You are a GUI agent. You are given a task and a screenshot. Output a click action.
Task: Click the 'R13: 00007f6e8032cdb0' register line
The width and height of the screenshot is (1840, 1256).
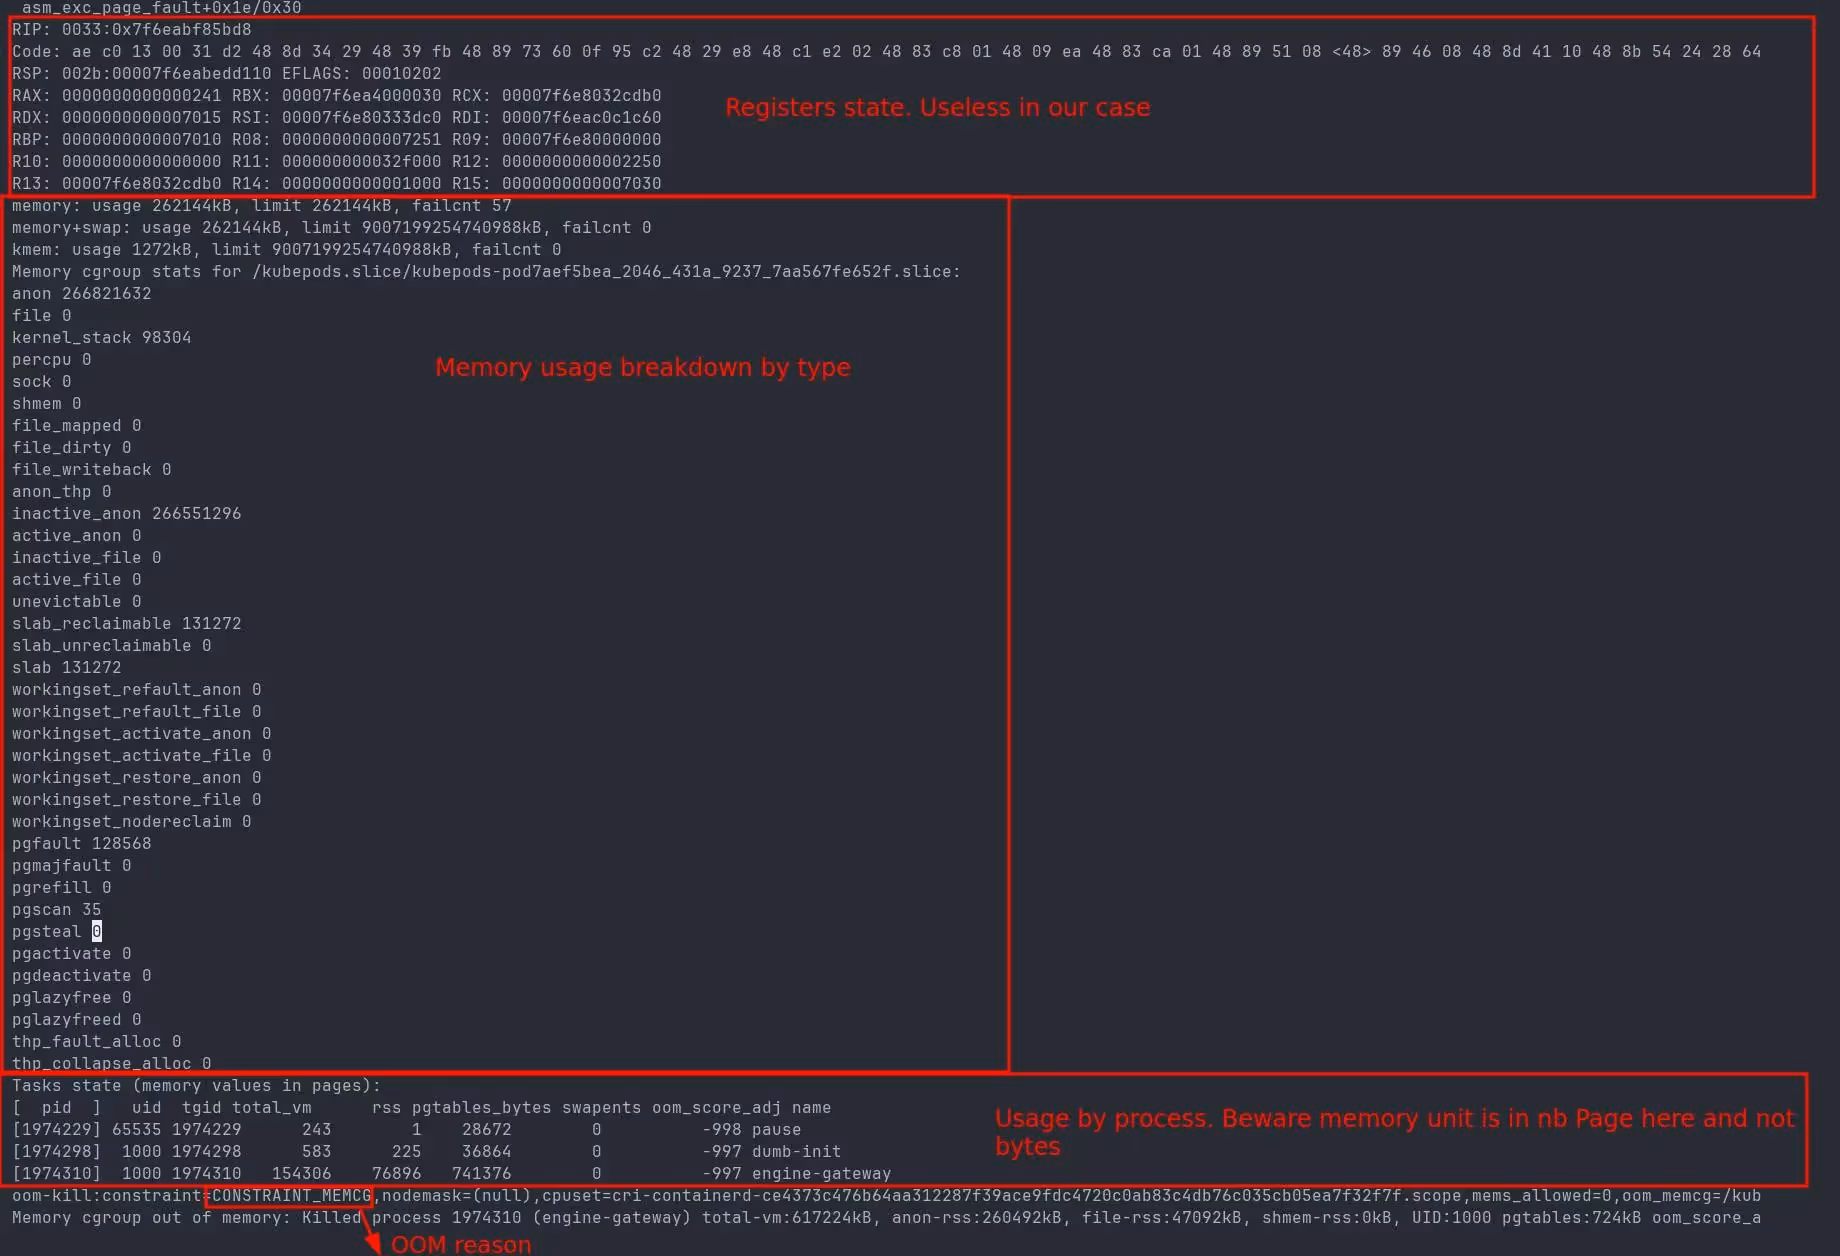click(337, 184)
